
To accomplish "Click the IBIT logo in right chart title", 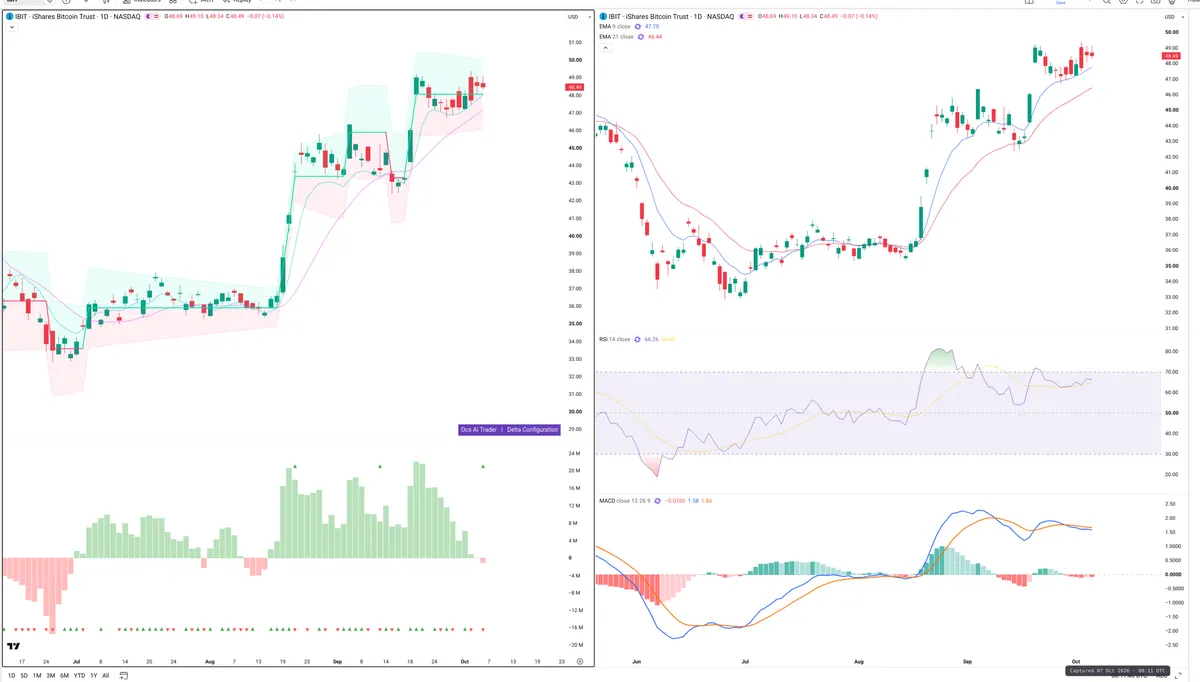I will coord(602,16).
